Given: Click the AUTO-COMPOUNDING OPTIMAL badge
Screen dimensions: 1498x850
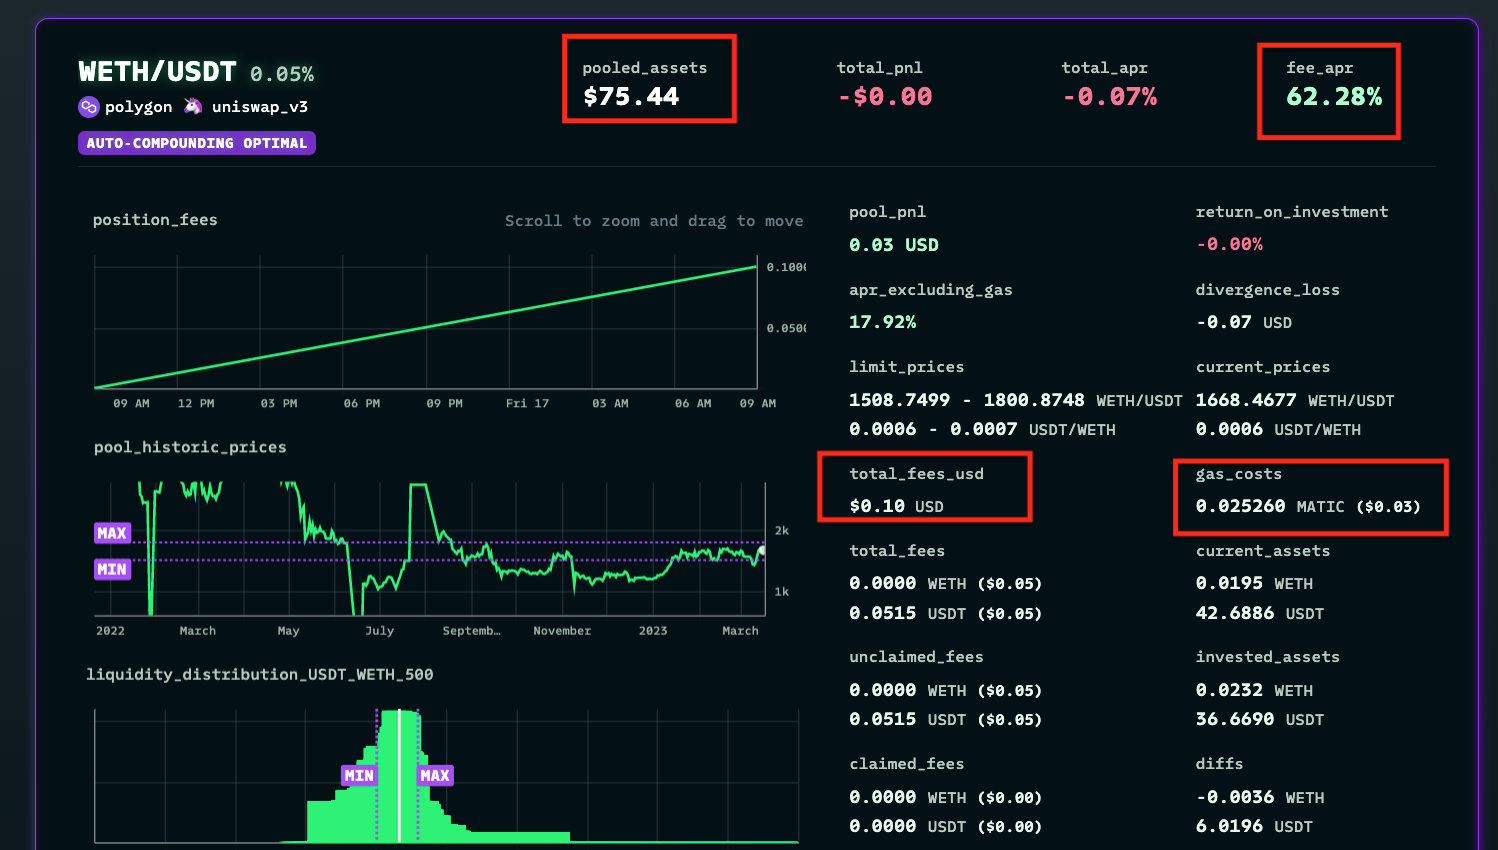Looking at the screenshot, I should 197,143.
